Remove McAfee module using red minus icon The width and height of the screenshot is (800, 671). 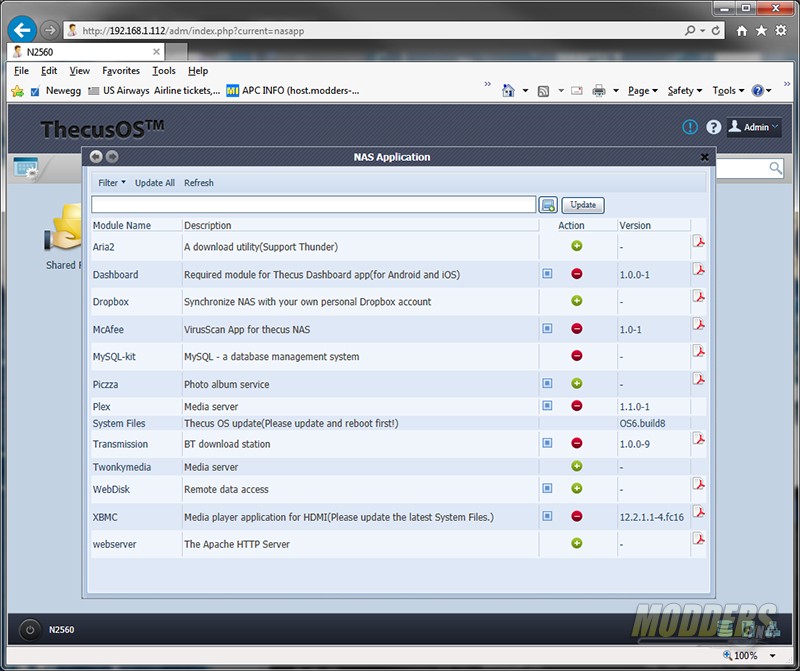click(x=577, y=329)
